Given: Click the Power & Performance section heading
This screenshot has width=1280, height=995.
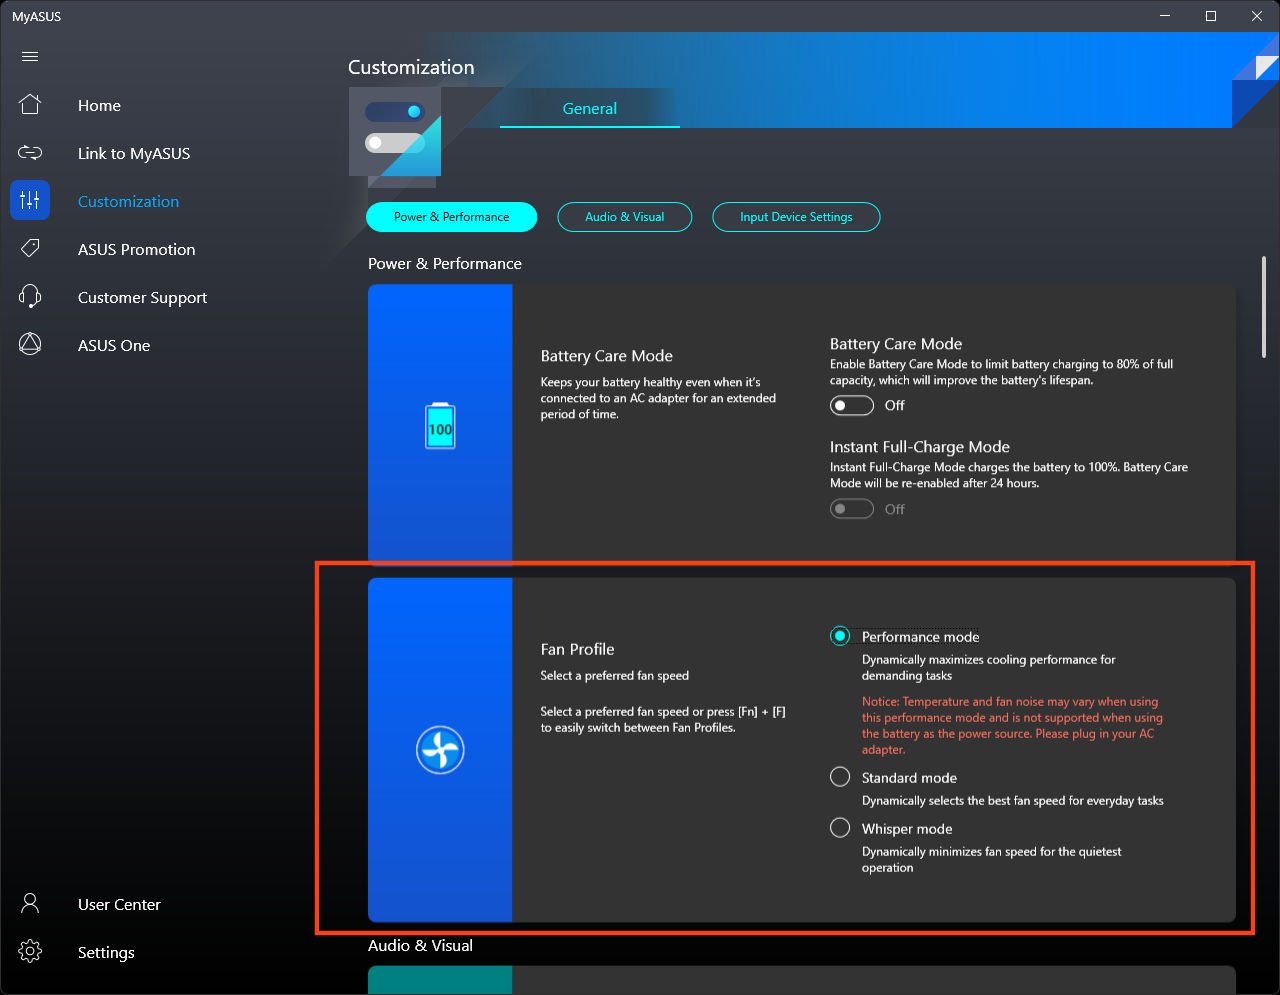Looking at the screenshot, I should [445, 264].
